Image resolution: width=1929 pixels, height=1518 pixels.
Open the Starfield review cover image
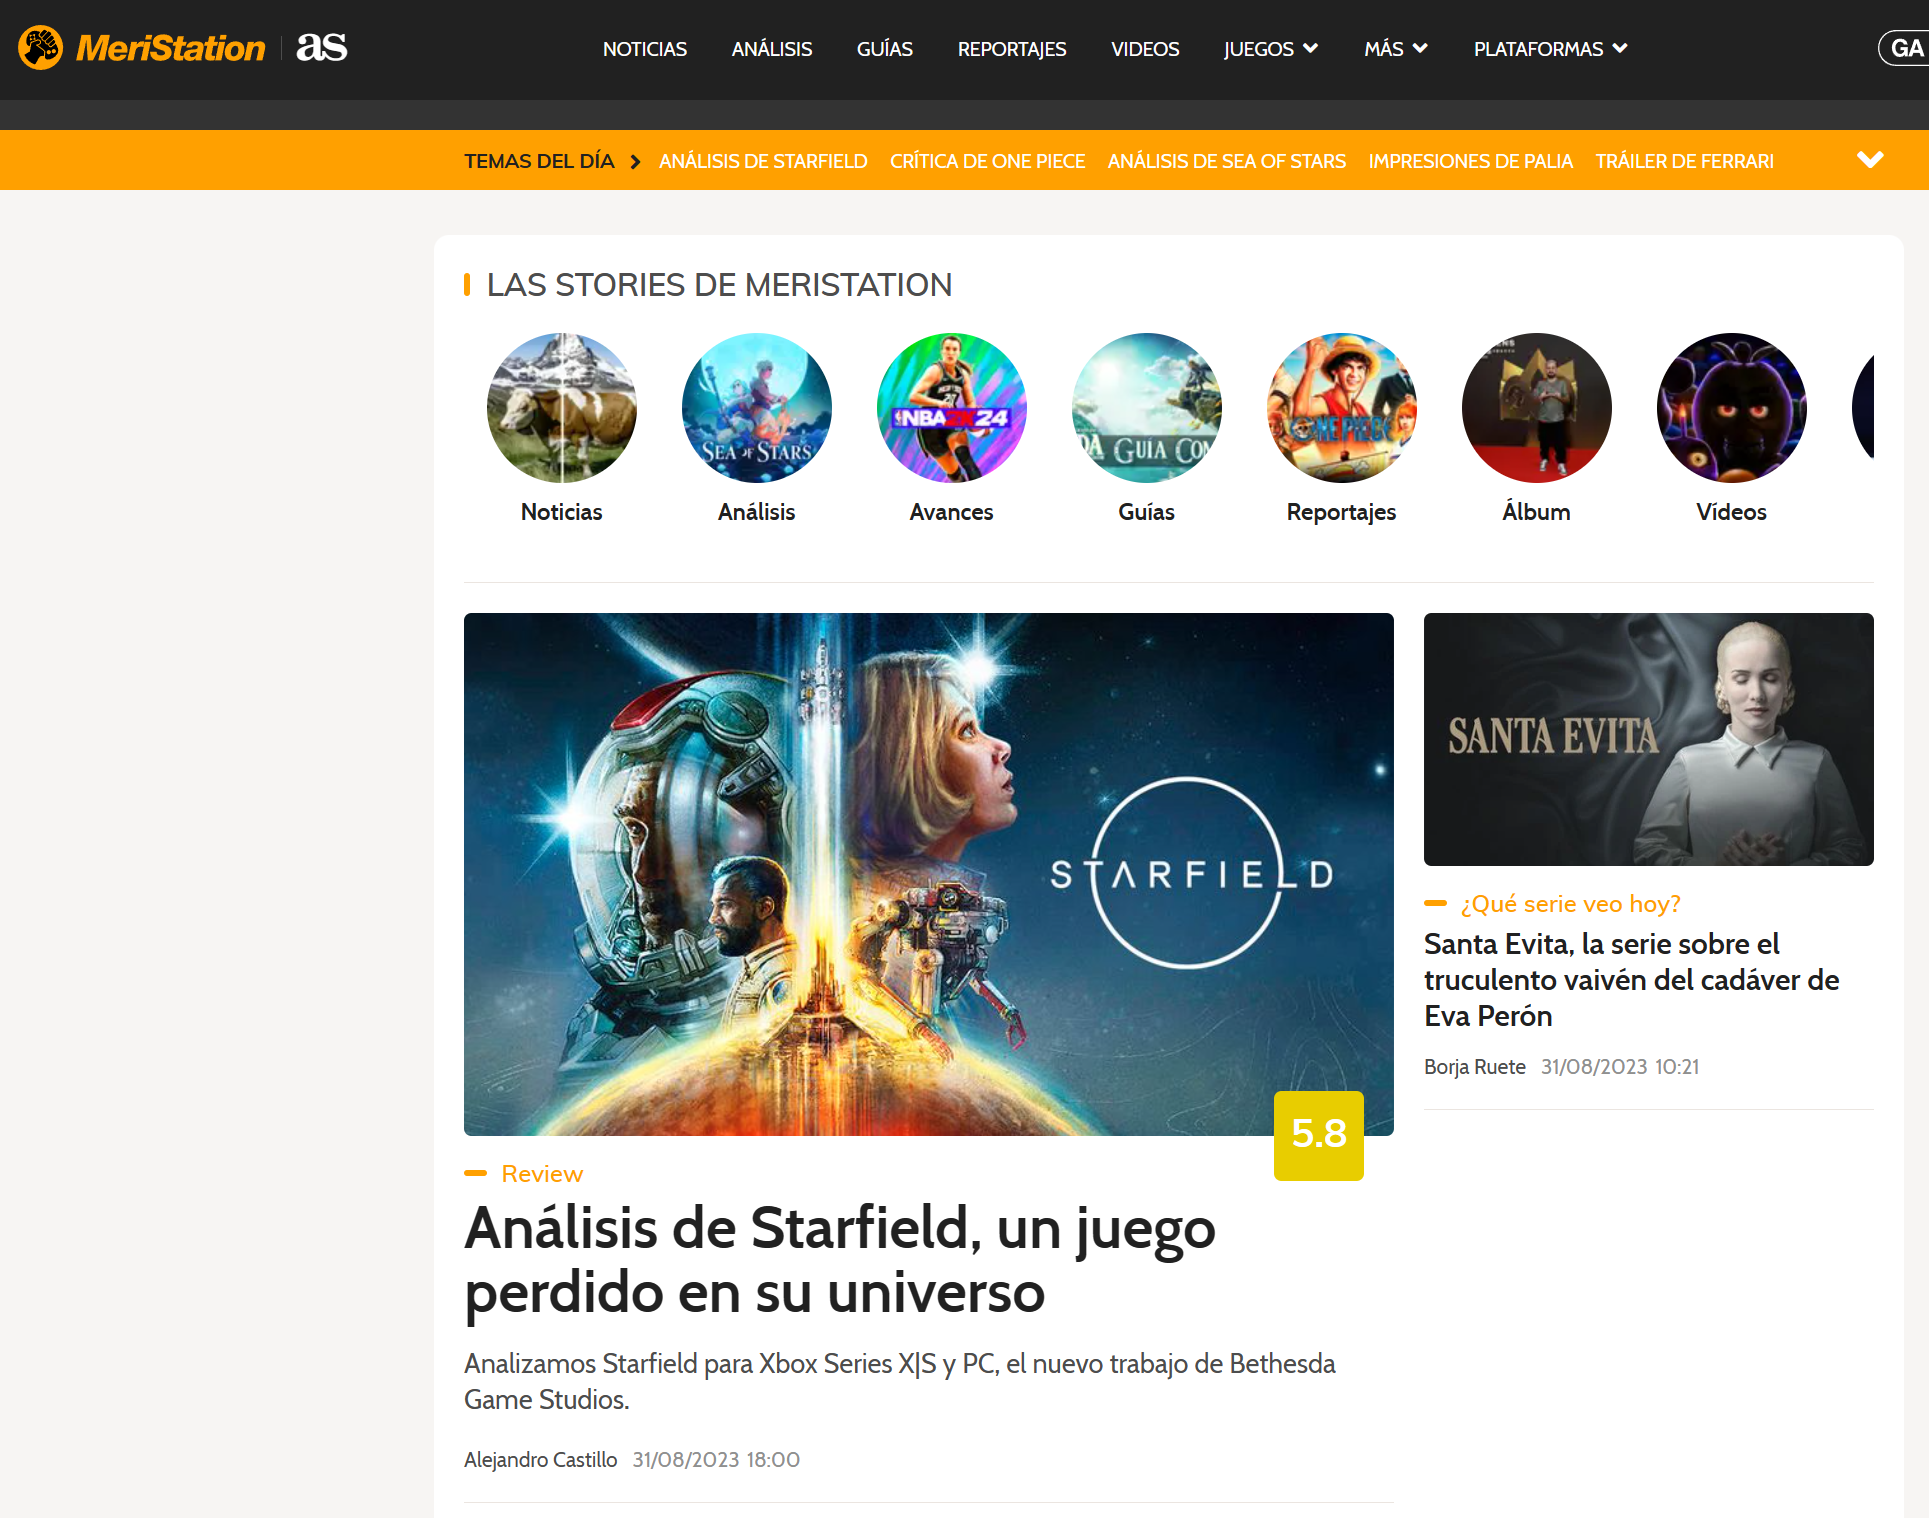coord(929,874)
